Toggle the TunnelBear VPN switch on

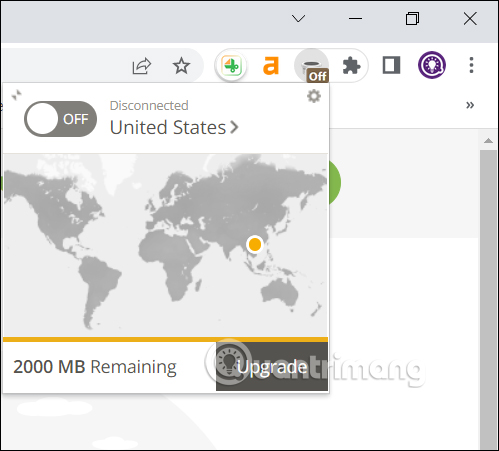[x=60, y=119]
